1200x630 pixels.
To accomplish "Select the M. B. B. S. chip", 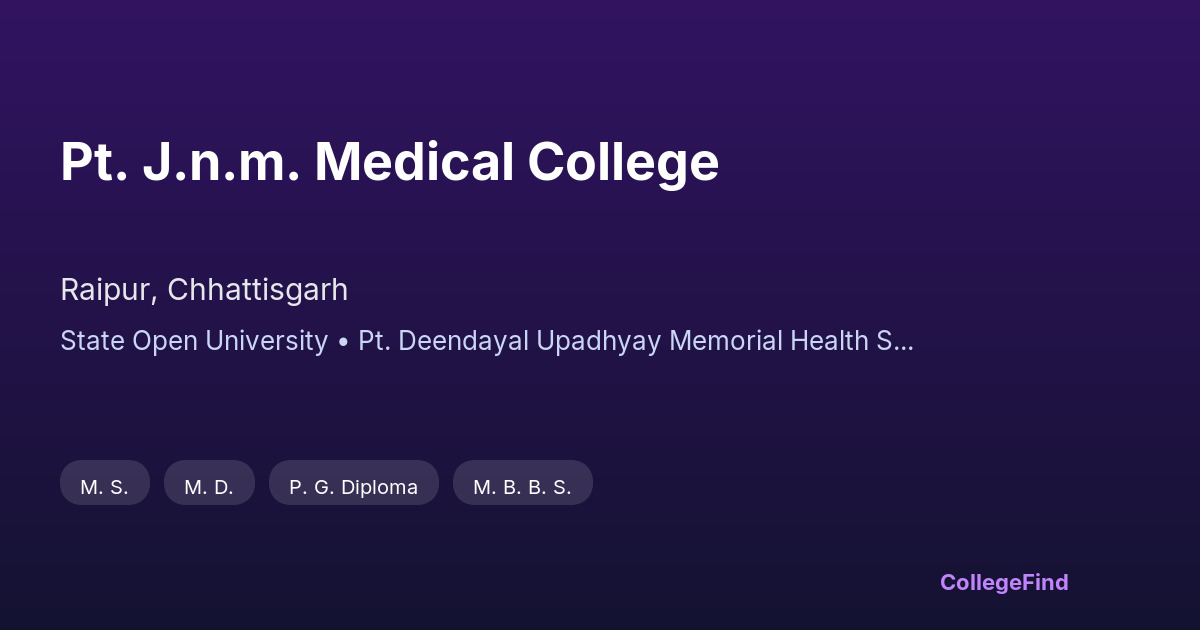I will (x=522, y=487).
